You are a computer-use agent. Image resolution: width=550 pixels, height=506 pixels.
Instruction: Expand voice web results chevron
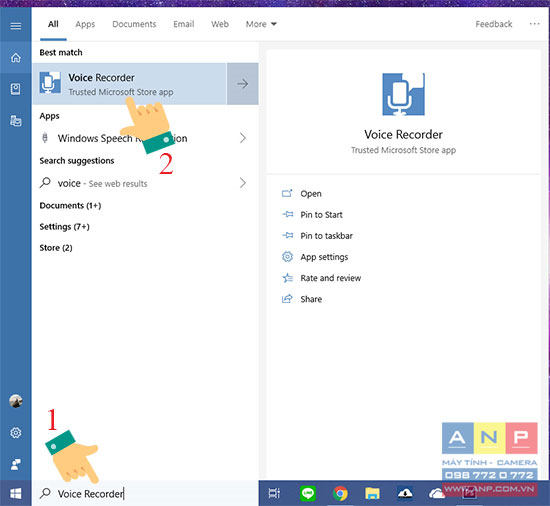(x=242, y=183)
